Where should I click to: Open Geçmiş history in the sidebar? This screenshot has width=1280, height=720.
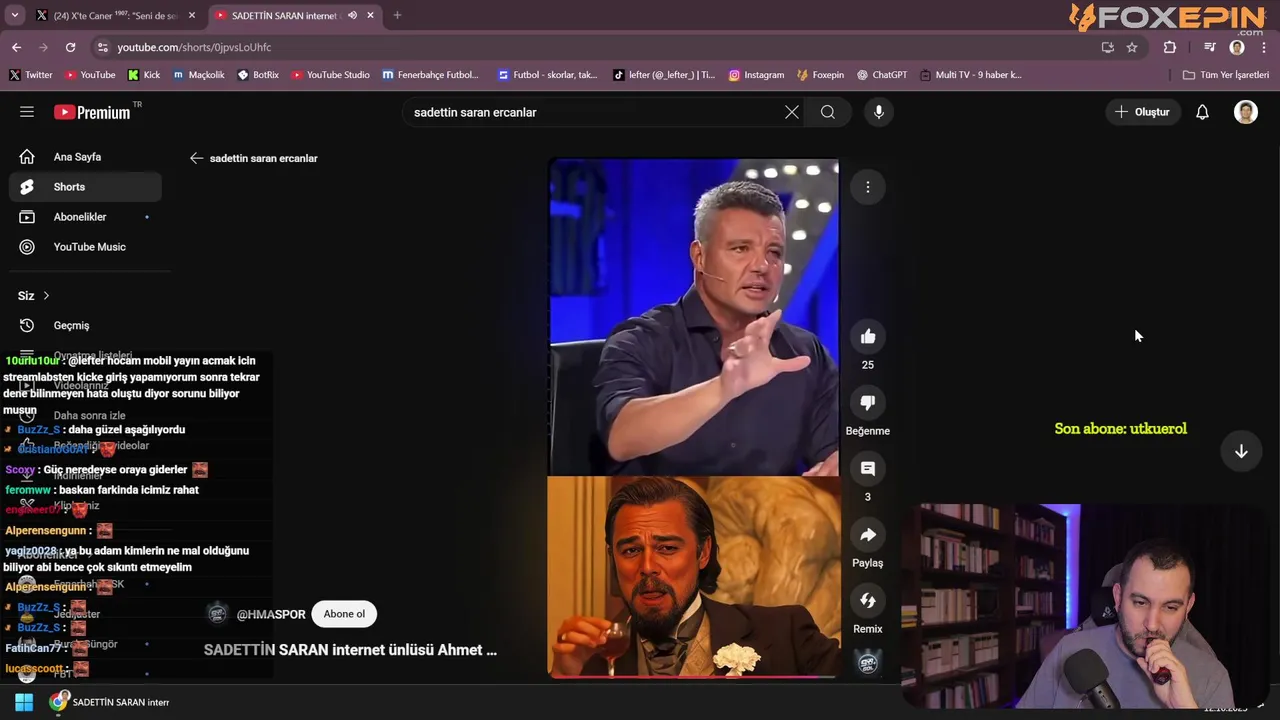(x=85, y=325)
